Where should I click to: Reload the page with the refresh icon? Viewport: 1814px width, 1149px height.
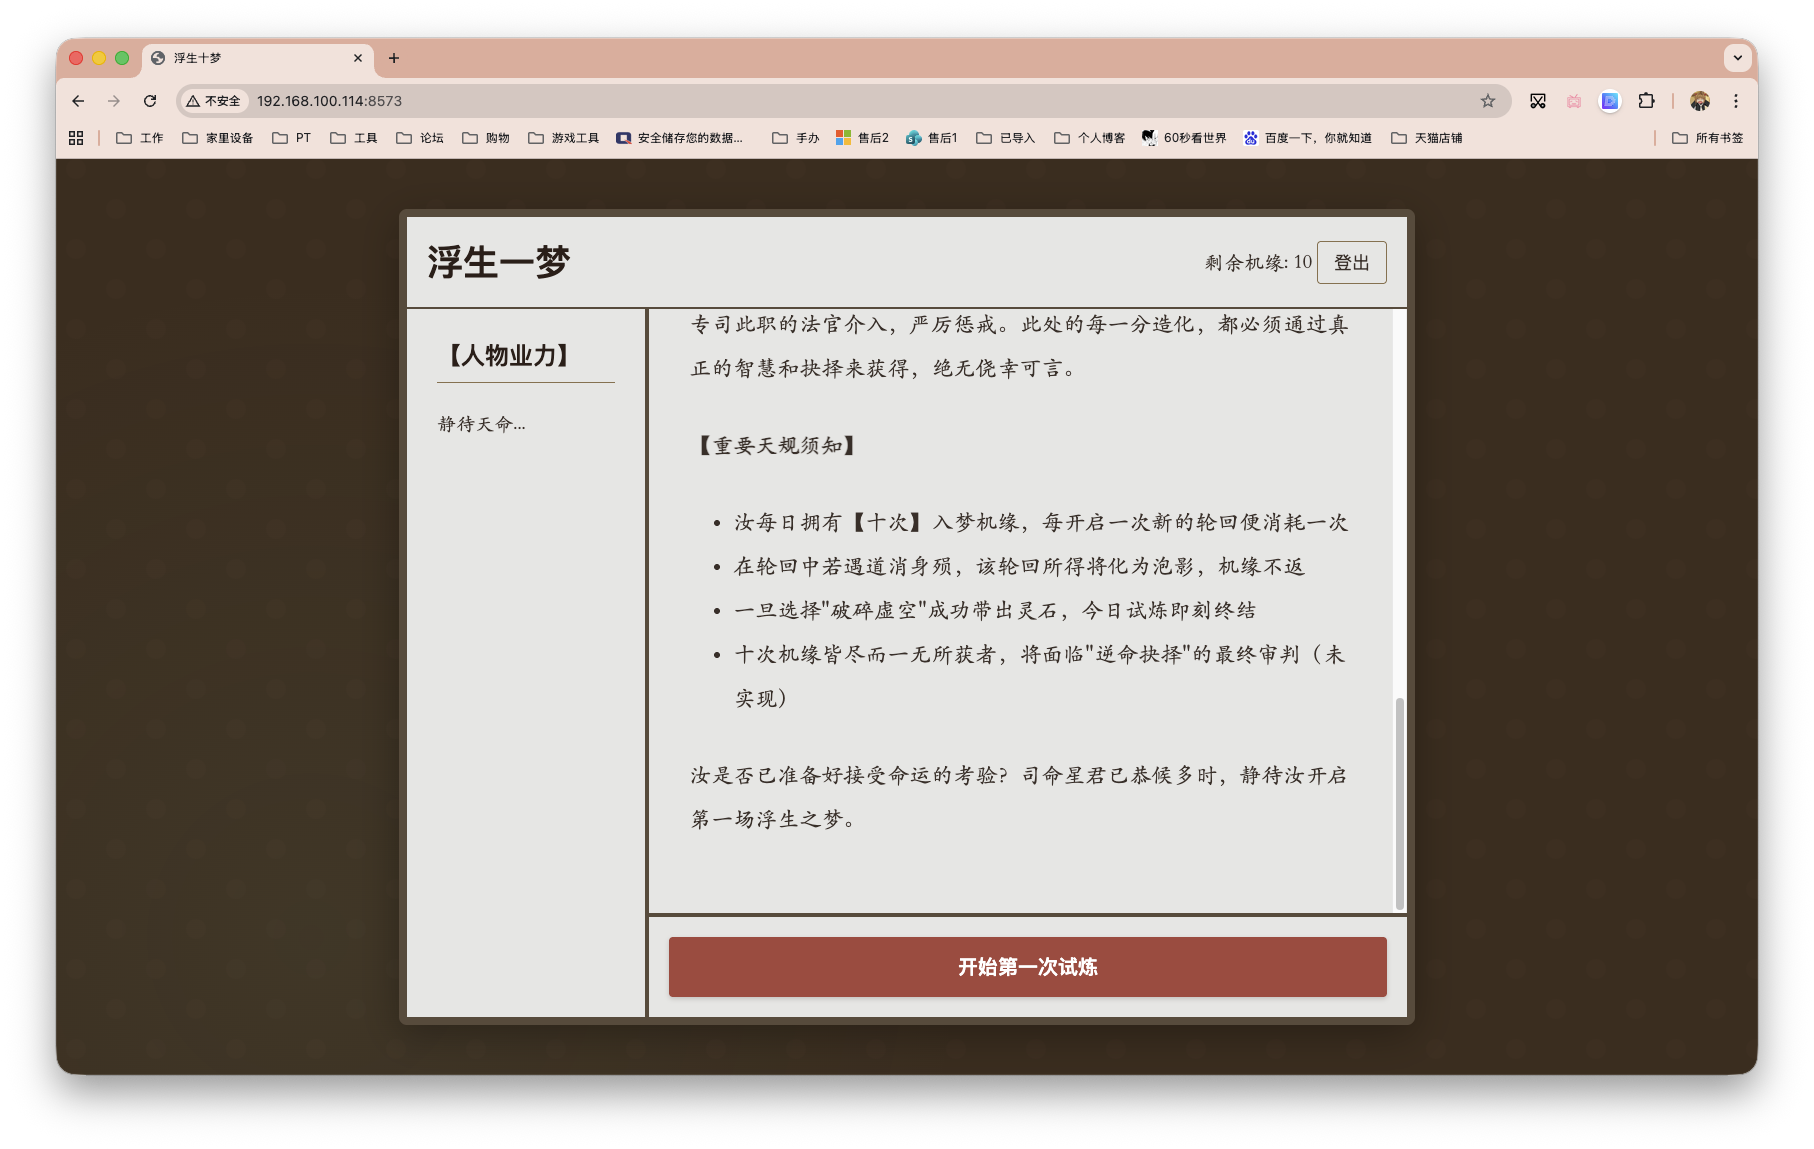click(x=150, y=101)
